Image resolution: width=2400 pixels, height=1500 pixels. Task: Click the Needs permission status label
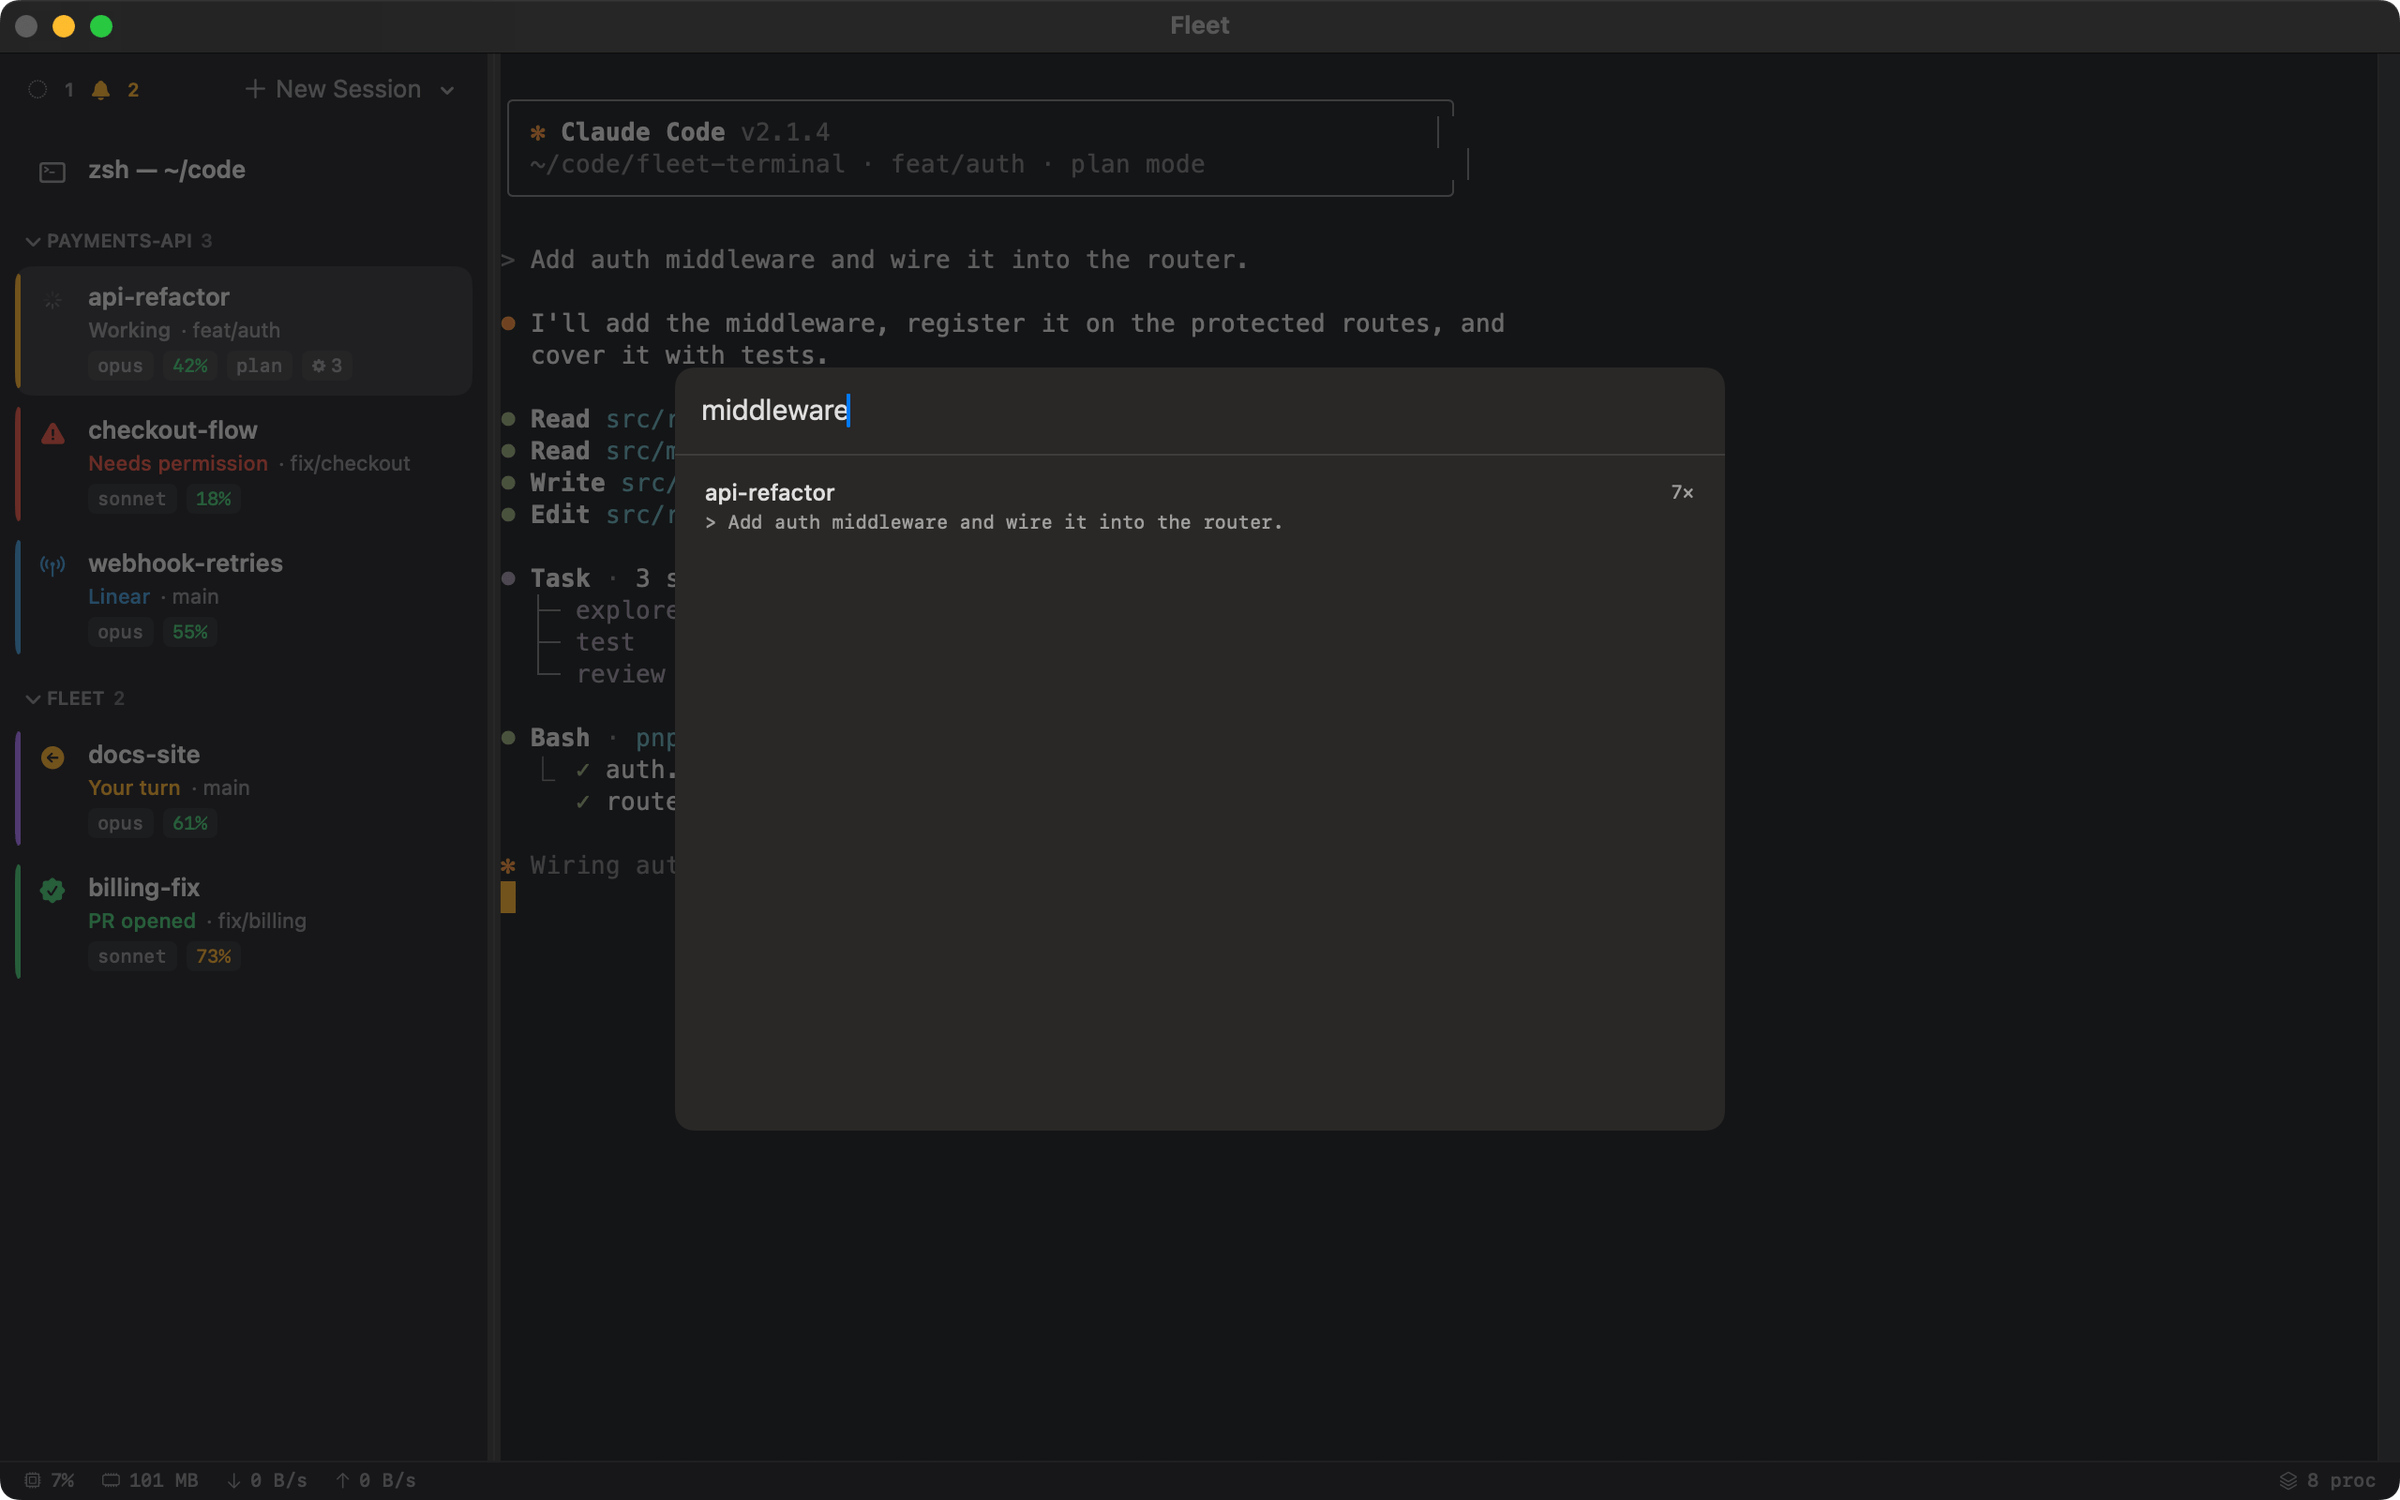click(x=178, y=463)
